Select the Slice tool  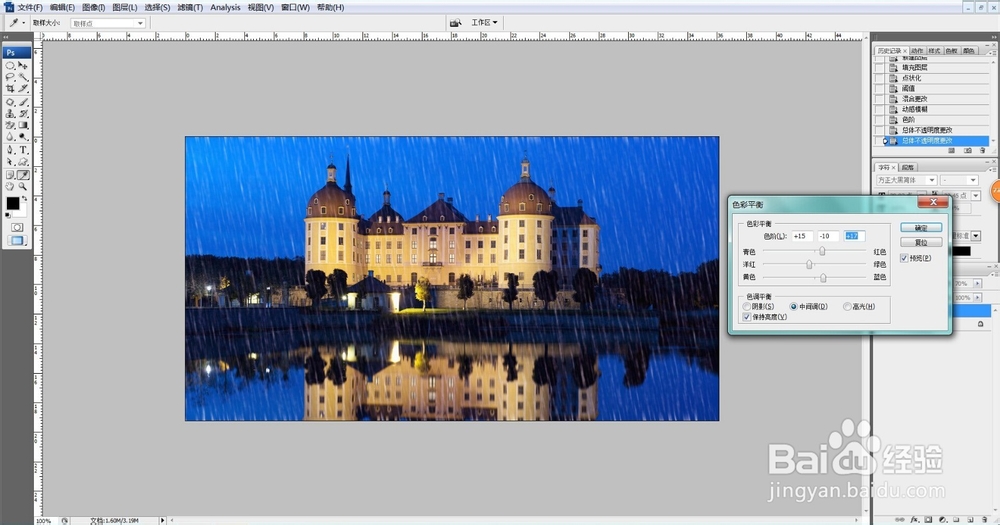[23, 88]
